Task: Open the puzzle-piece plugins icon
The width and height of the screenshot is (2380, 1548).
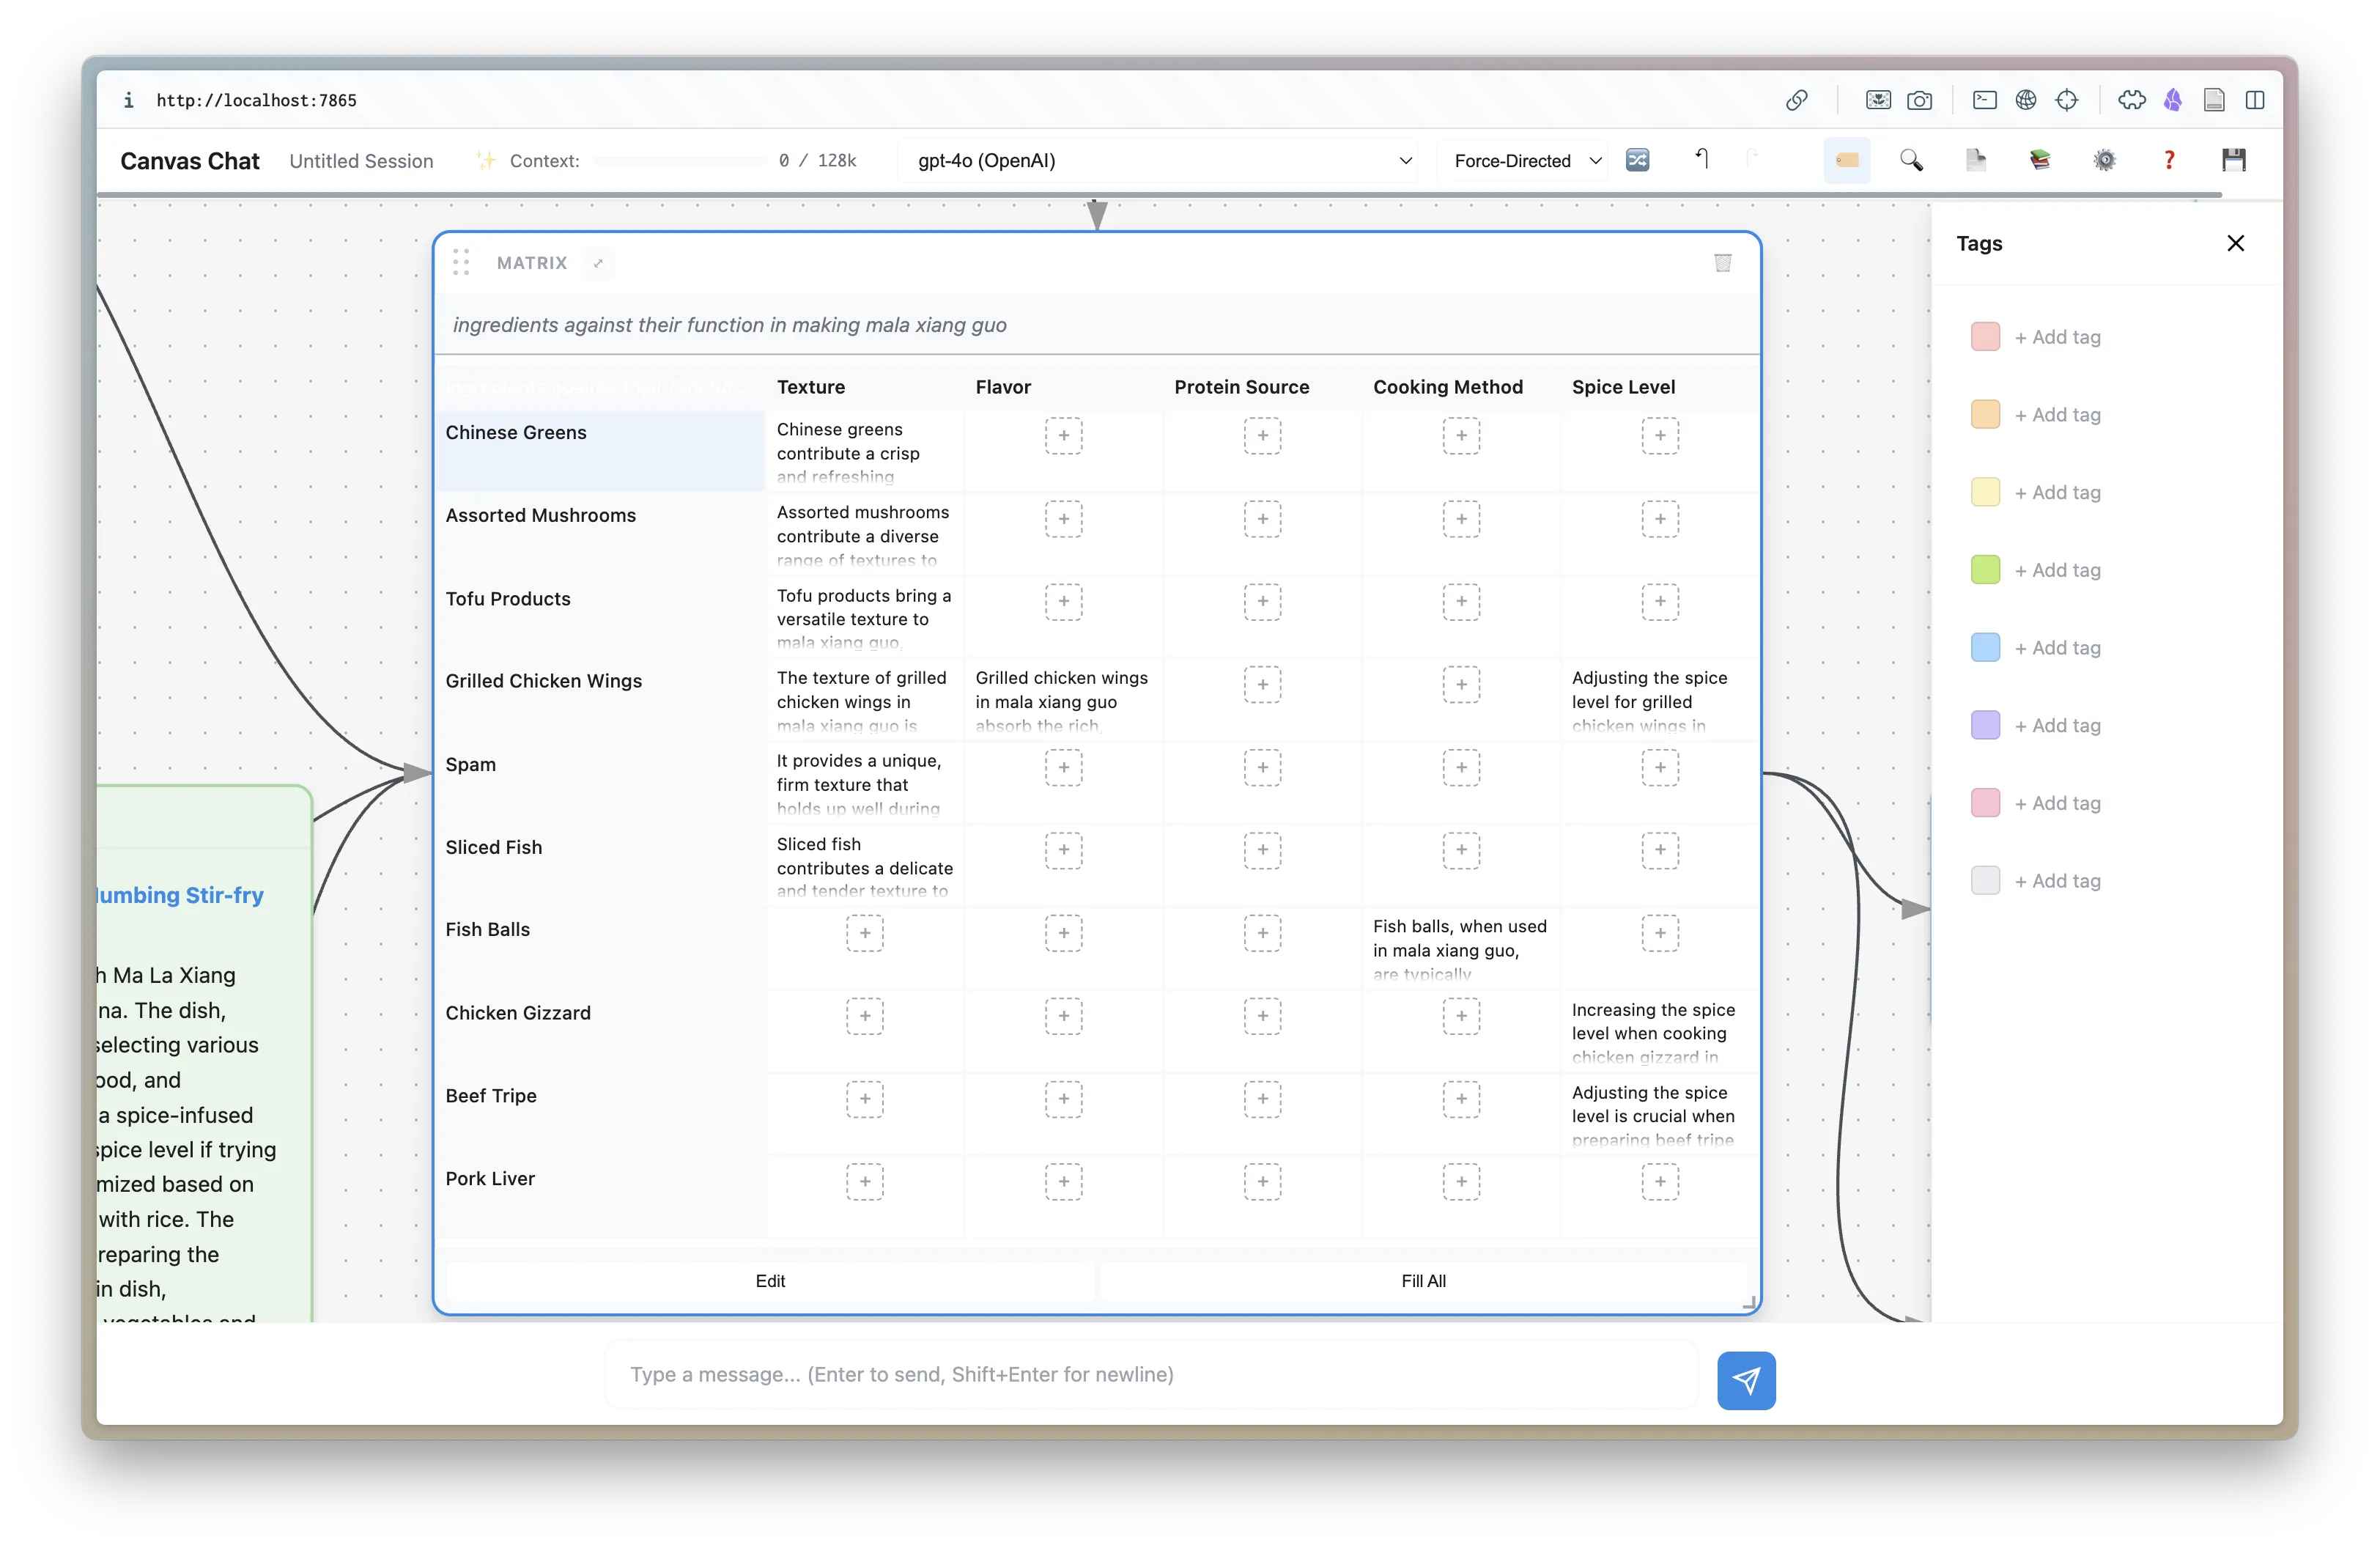Action: pos(2133,100)
